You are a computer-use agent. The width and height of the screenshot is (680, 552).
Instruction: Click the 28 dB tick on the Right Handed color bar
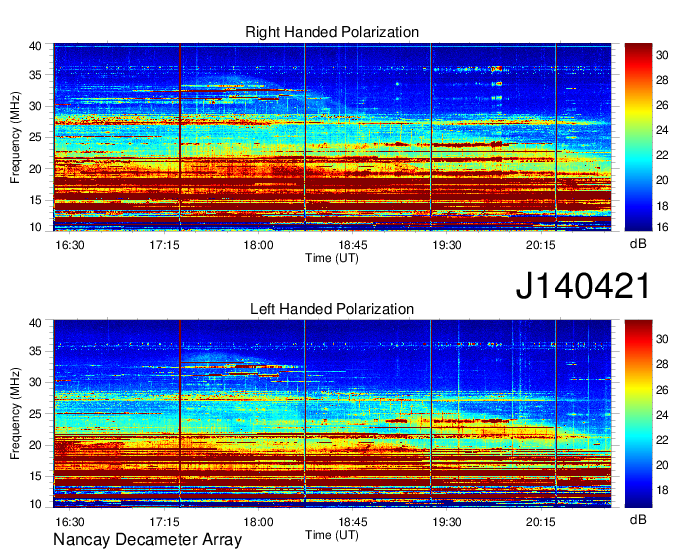(x=662, y=80)
